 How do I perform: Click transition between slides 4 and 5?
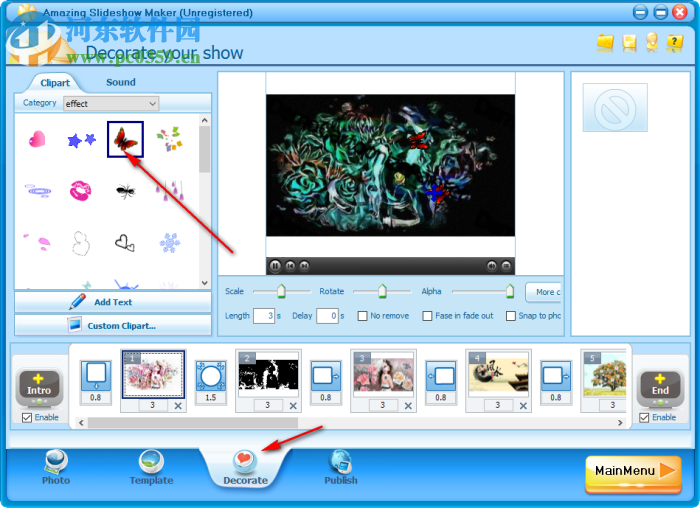(x=556, y=376)
